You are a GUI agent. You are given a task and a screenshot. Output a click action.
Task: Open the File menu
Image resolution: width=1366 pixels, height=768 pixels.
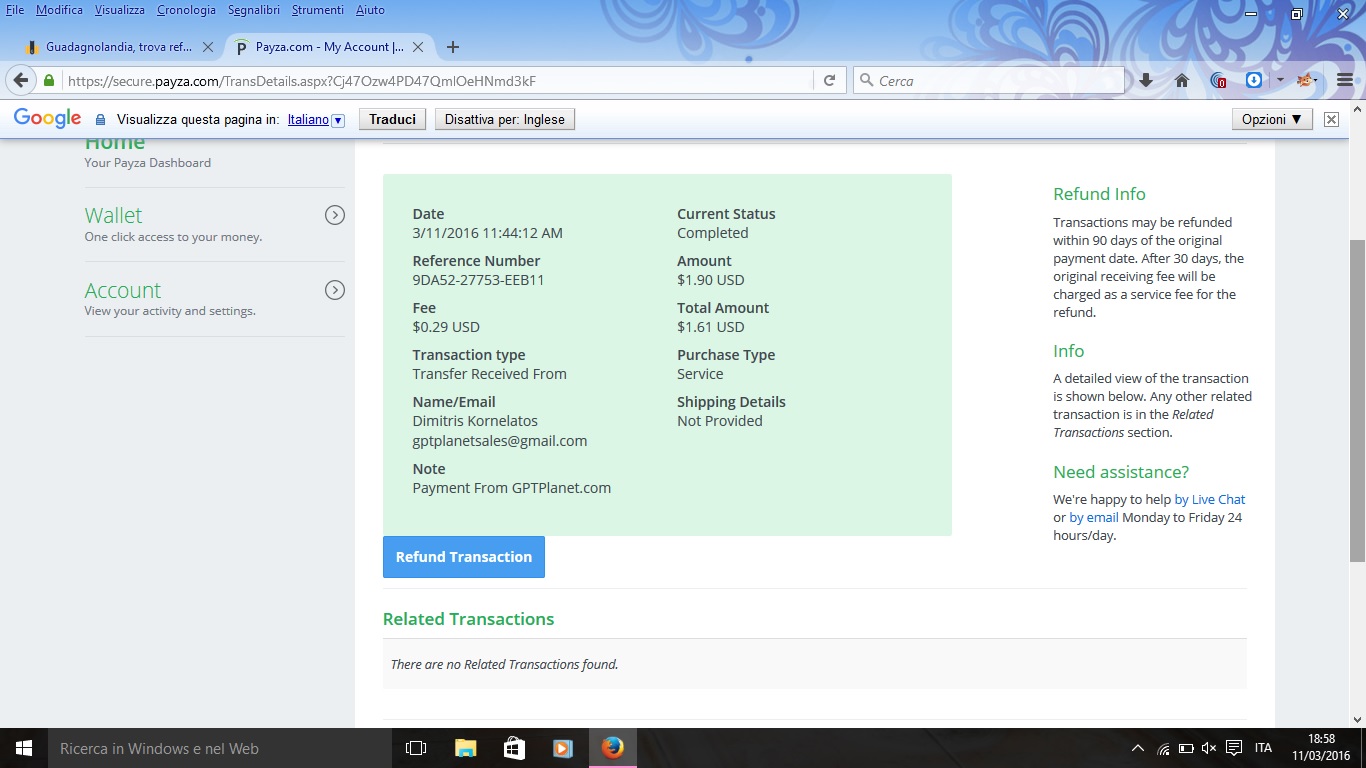[x=15, y=10]
